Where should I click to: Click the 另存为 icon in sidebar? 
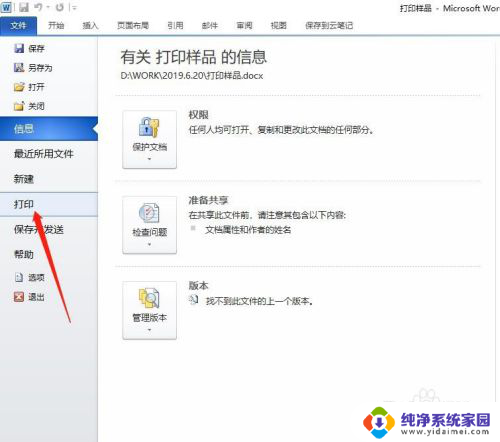pyautogui.click(x=19, y=68)
